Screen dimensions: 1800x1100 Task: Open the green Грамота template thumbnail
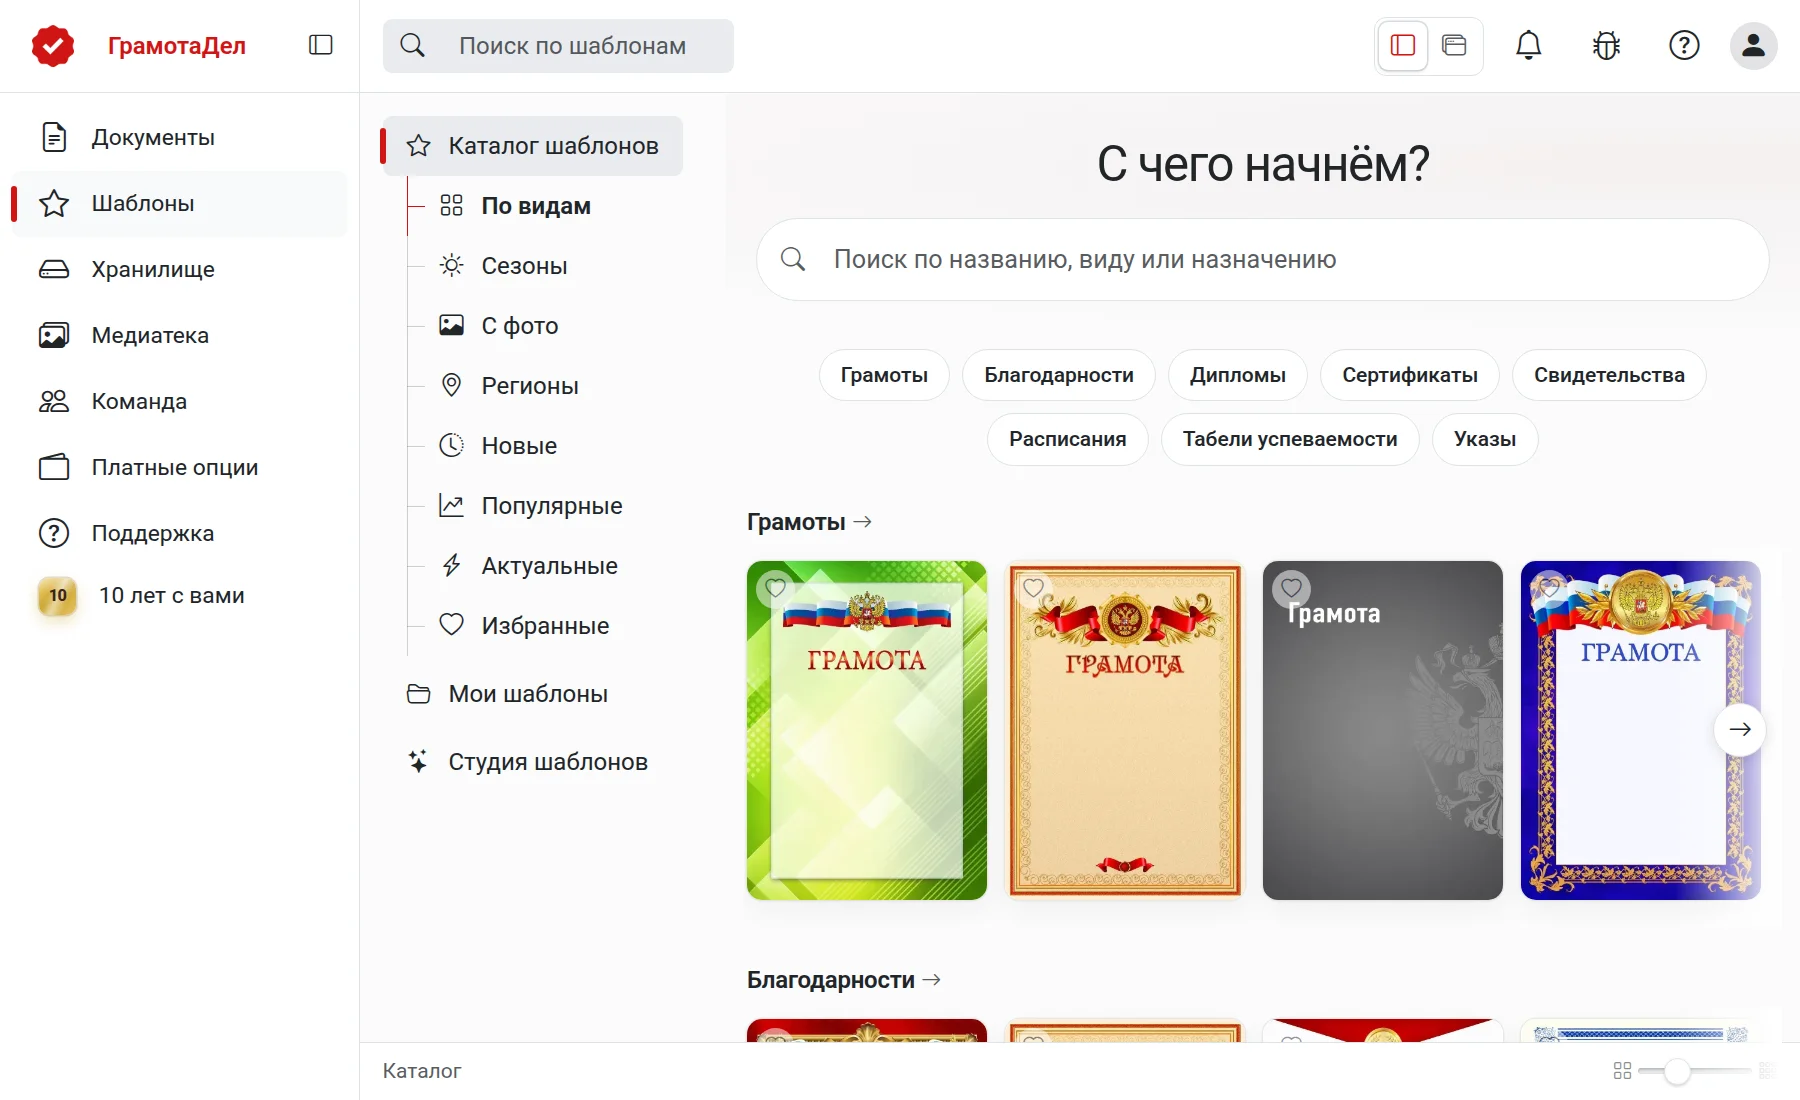click(x=867, y=730)
